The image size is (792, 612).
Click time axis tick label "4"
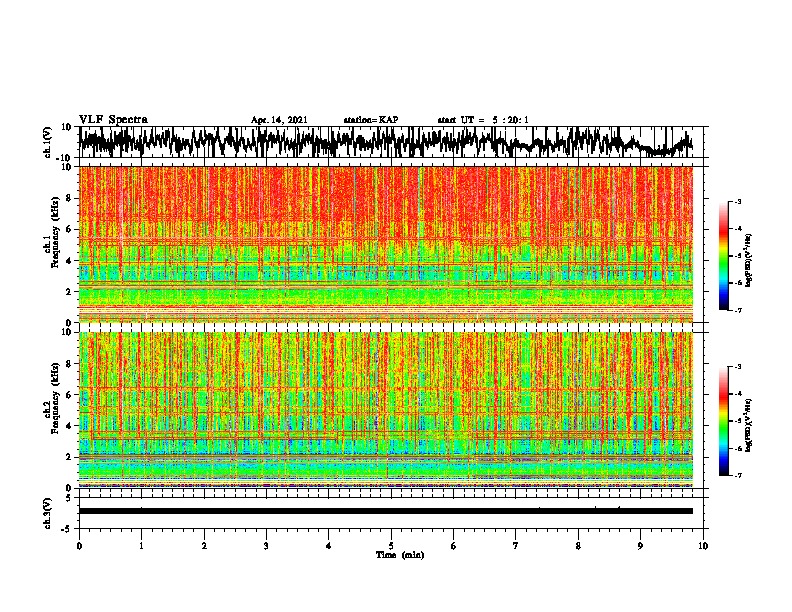point(329,546)
